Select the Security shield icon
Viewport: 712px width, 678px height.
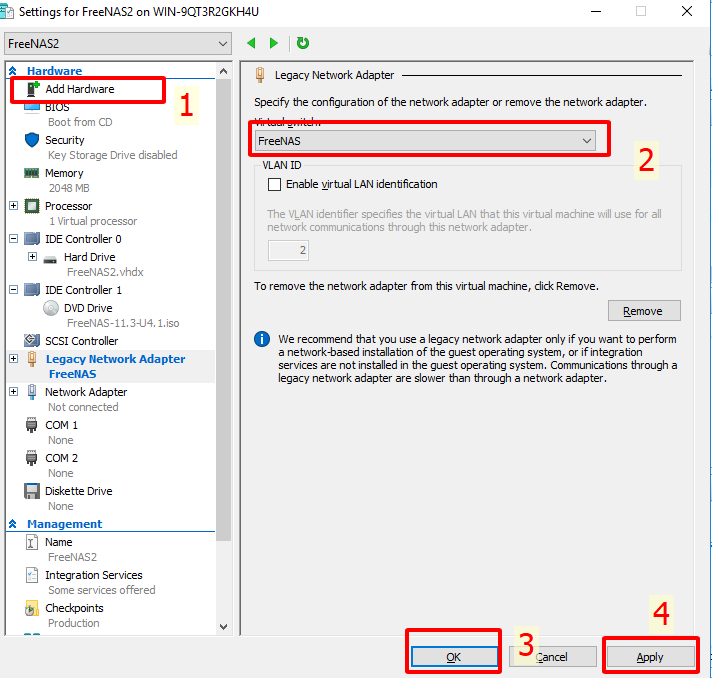coord(31,141)
